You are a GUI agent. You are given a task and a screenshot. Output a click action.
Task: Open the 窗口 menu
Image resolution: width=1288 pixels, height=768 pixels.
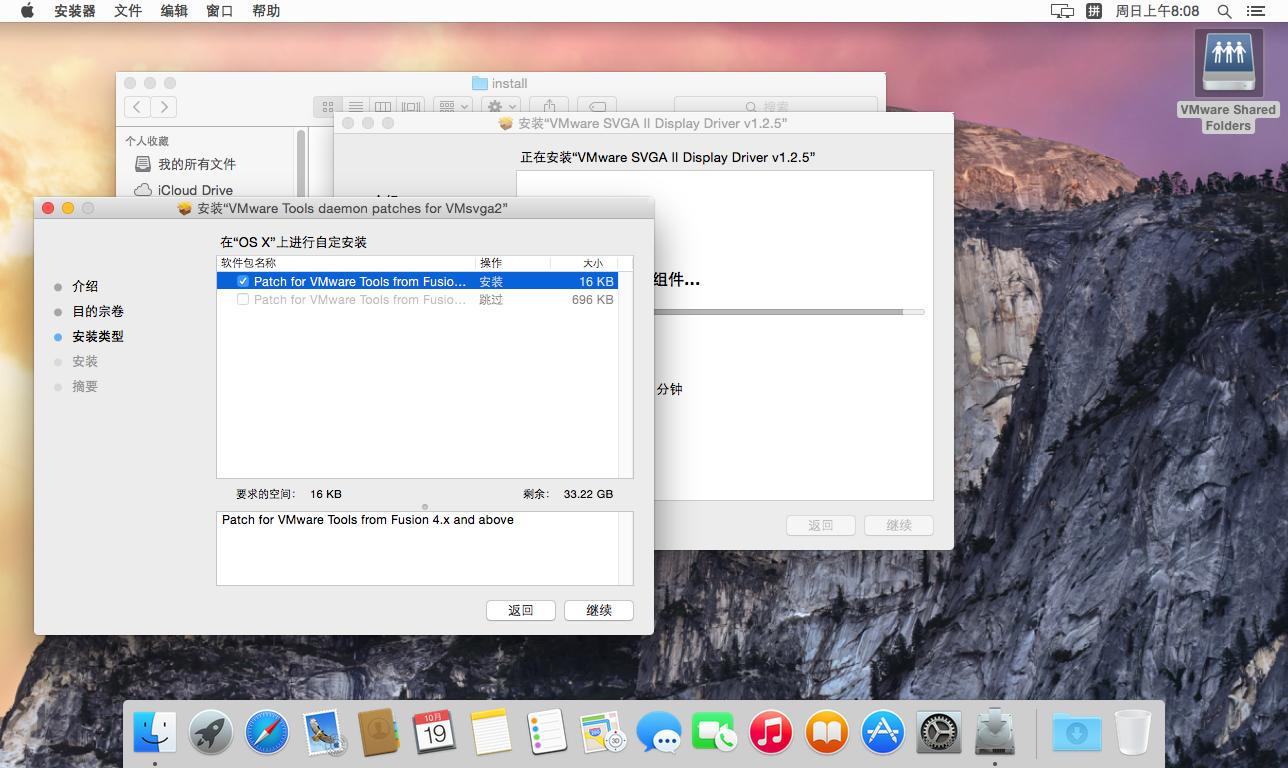[219, 11]
